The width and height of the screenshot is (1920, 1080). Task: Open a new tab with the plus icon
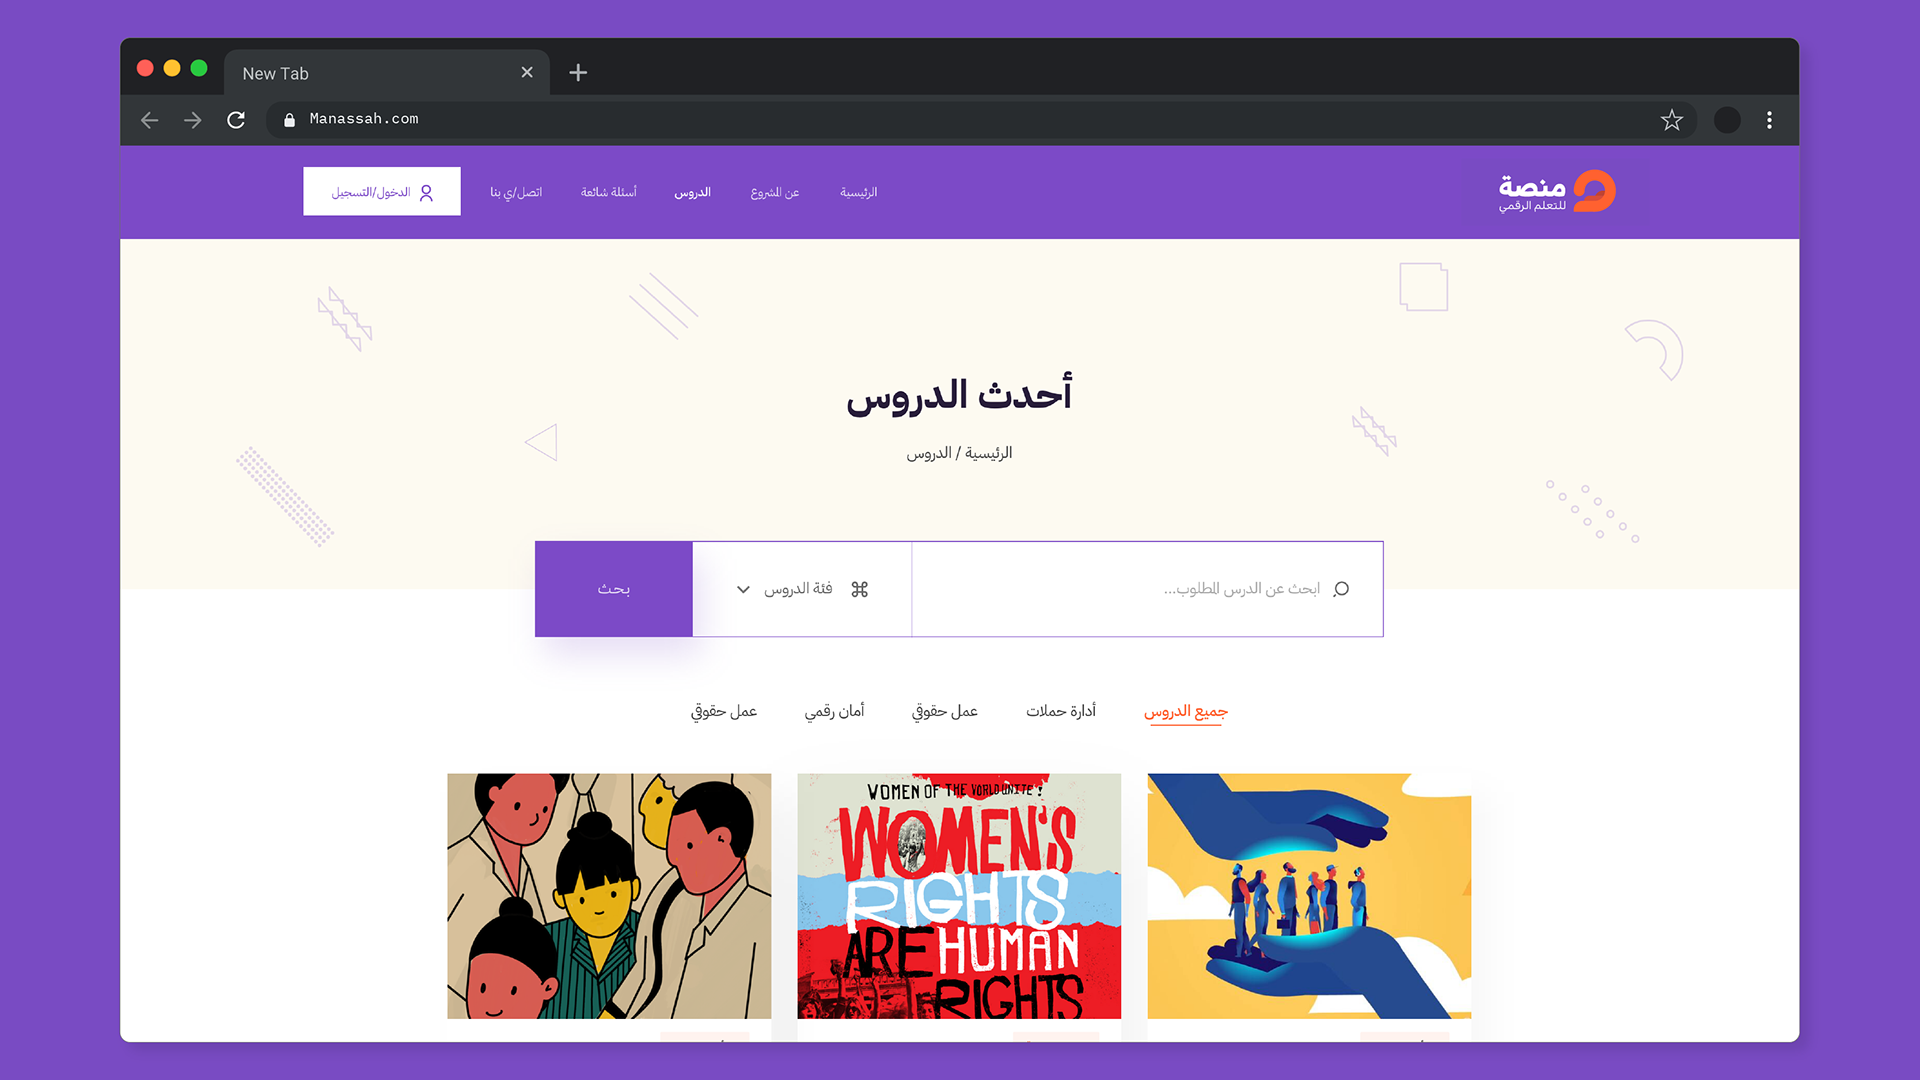pos(578,72)
